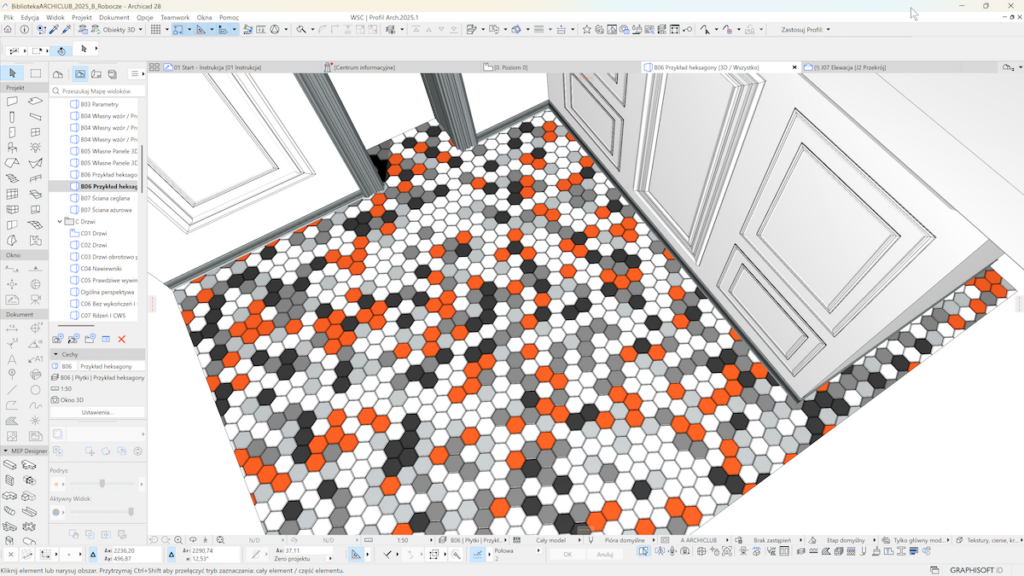Viewport: 1024px width, 576px height.
Task: Collapse the C Drzwi folder
Action: [59, 221]
